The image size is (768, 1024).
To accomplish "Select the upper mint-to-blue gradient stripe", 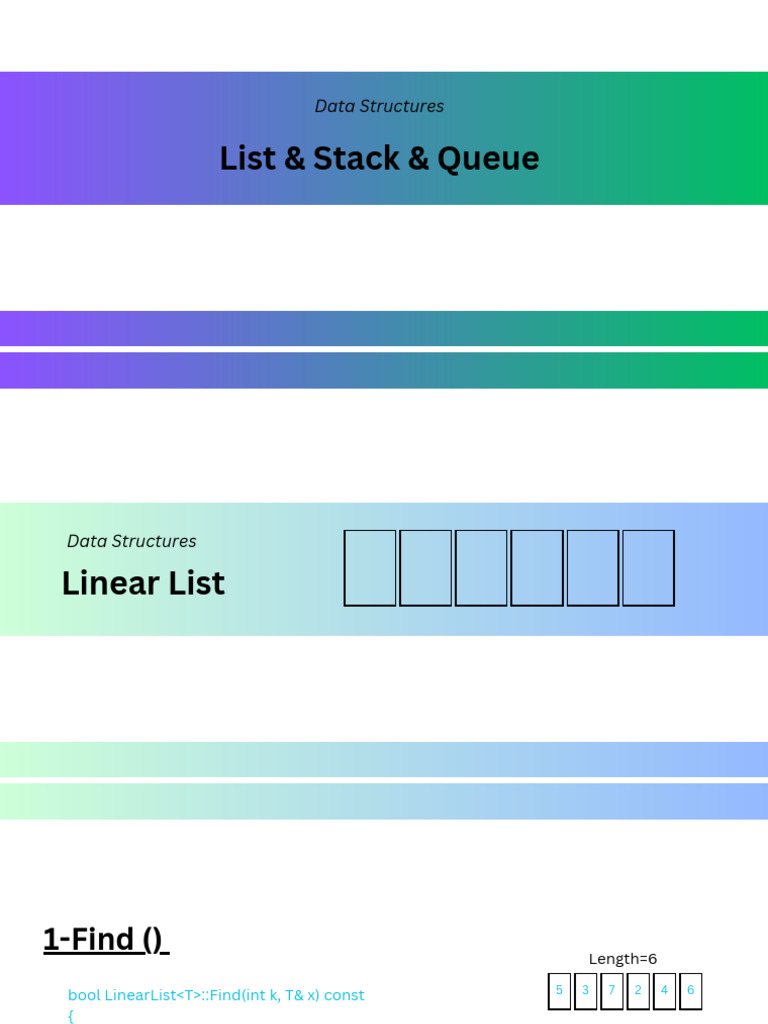I will pos(384,760).
